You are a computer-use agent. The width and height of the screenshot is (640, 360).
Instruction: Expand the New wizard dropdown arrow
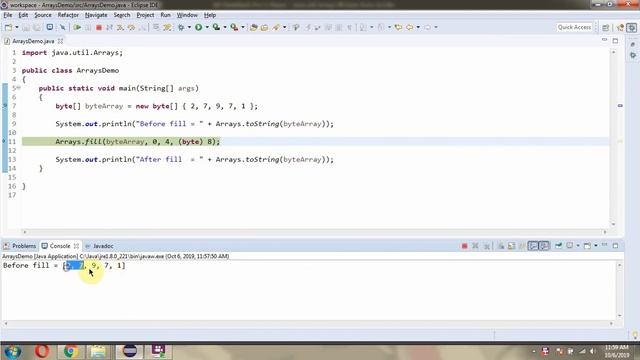coord(17,27)
